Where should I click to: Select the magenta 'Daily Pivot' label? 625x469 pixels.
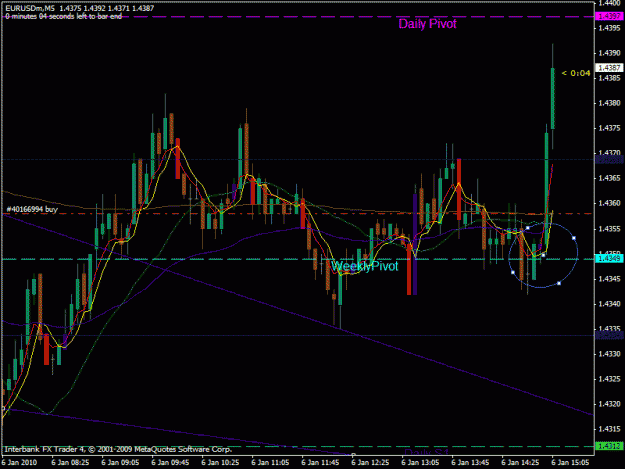point(427,24)
